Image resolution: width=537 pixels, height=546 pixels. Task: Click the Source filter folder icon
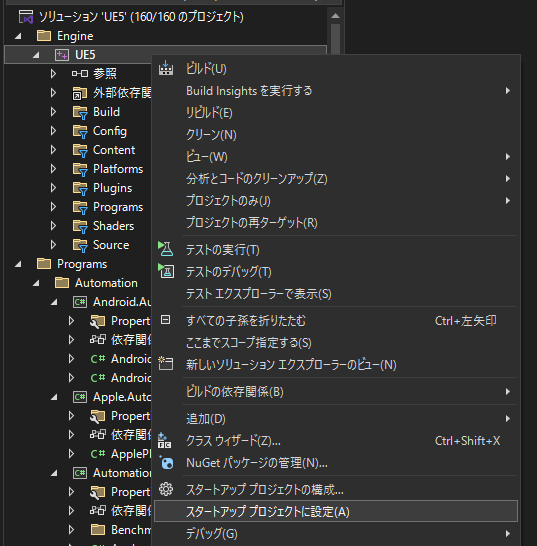[x=80, y=245]
